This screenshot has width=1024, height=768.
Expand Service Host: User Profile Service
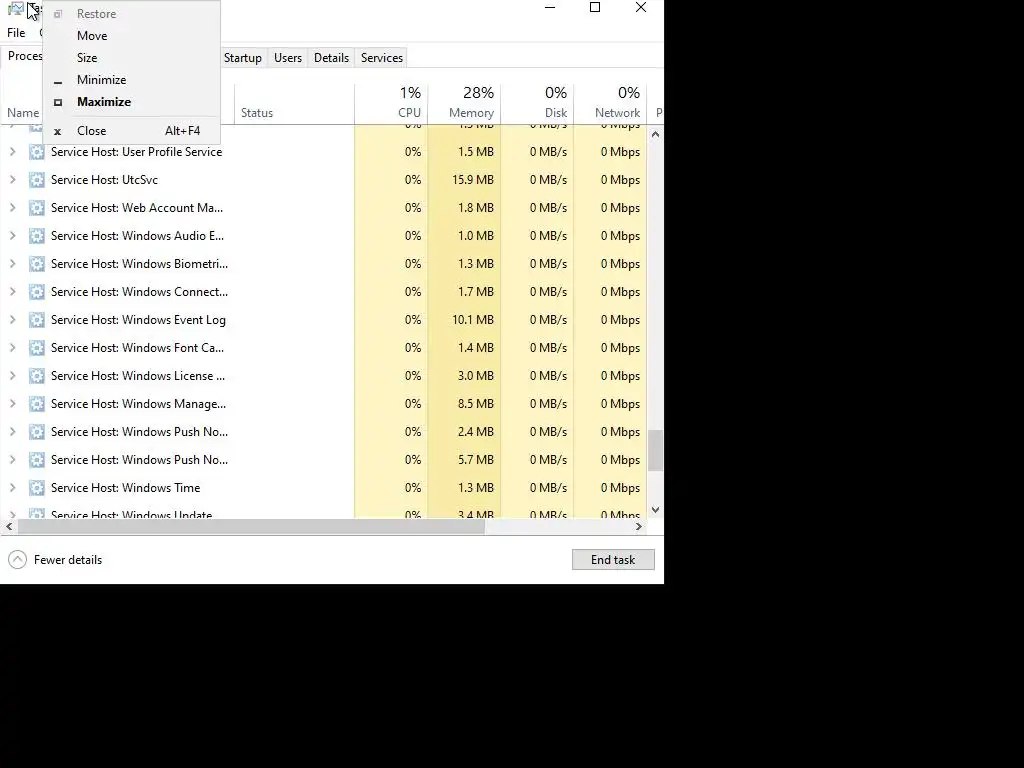[12, 152]
